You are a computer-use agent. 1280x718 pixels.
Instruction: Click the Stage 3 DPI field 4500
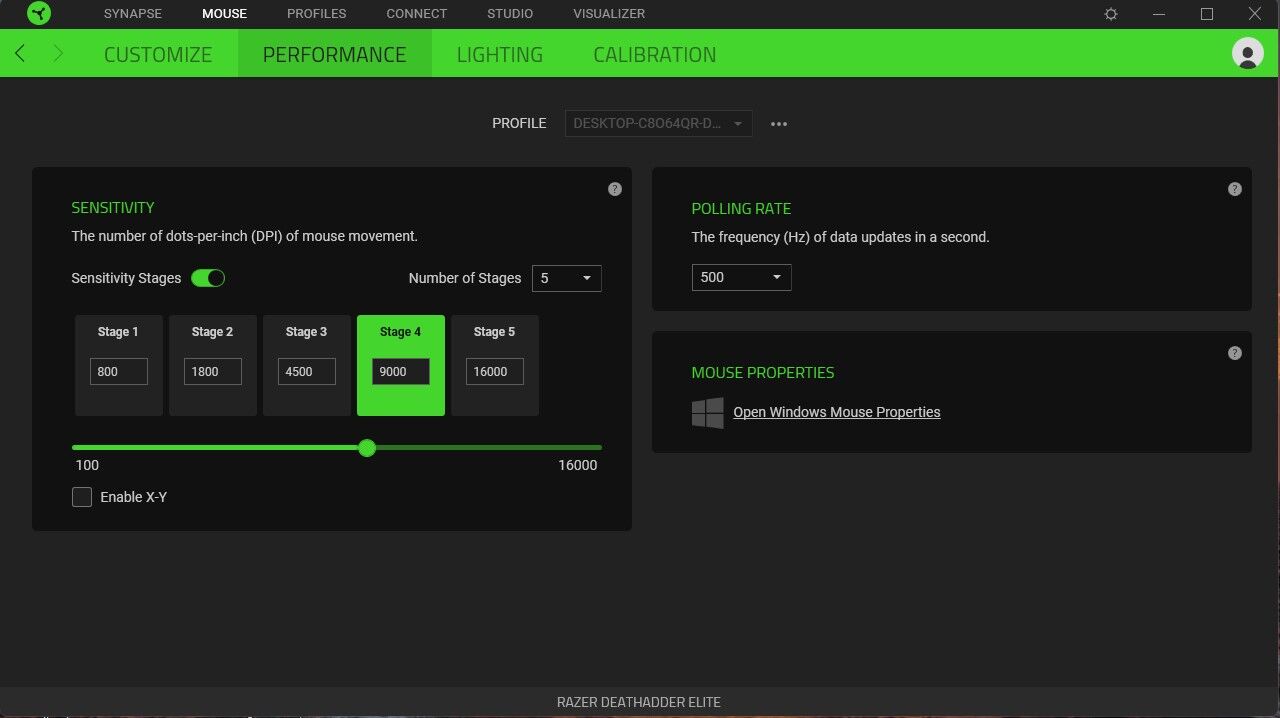[x=307, y=371]
